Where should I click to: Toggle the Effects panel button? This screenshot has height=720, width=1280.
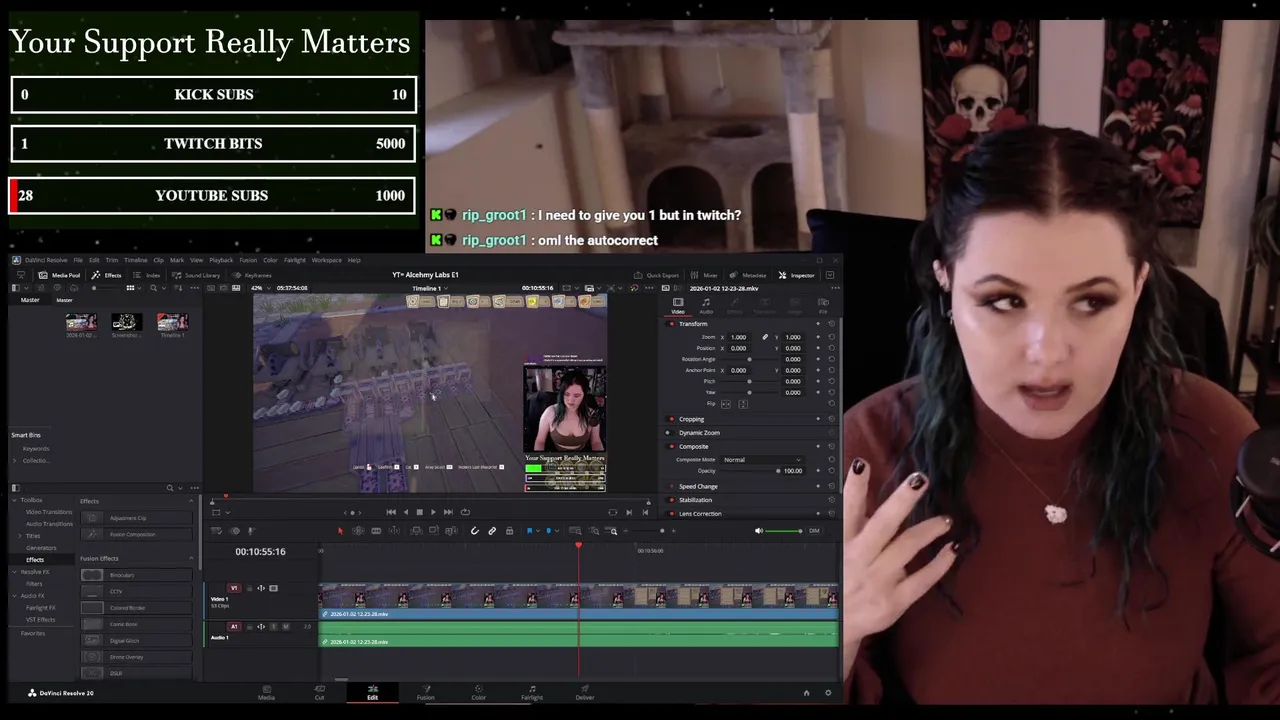tap(107, 275)
